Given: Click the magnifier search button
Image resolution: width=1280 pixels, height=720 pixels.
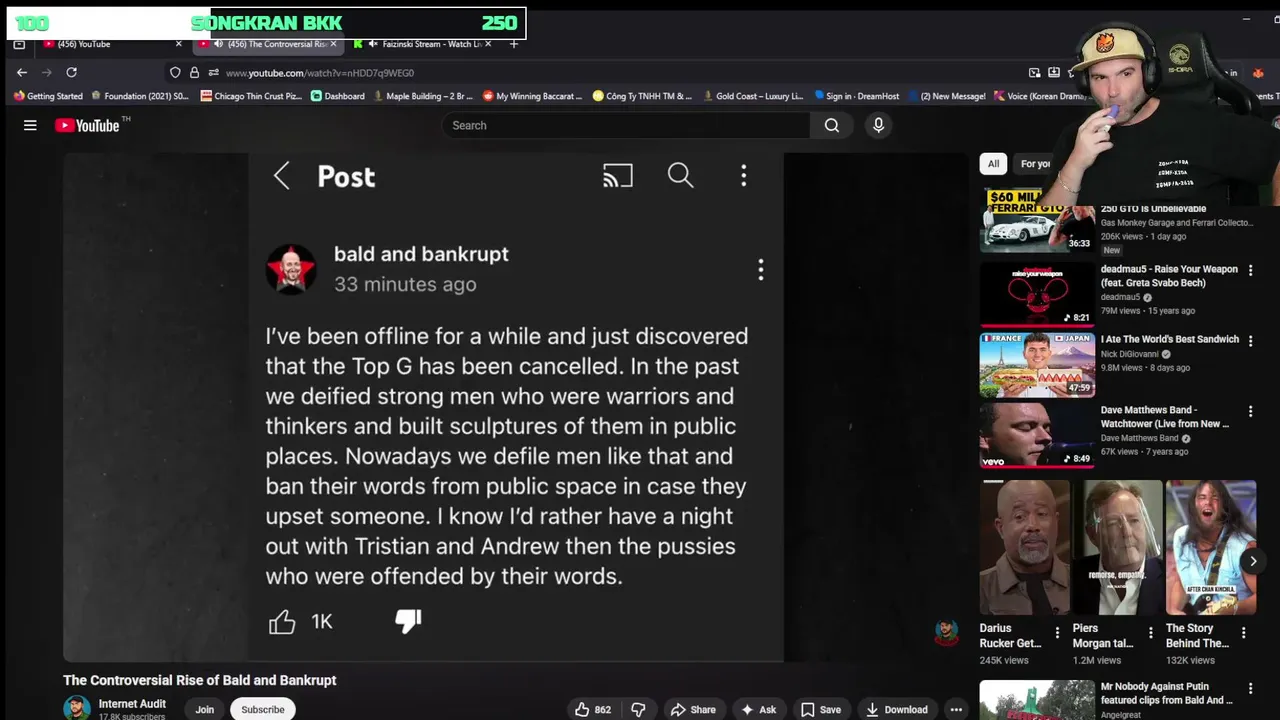Looking at the screenshot, I should pos(832,125).
